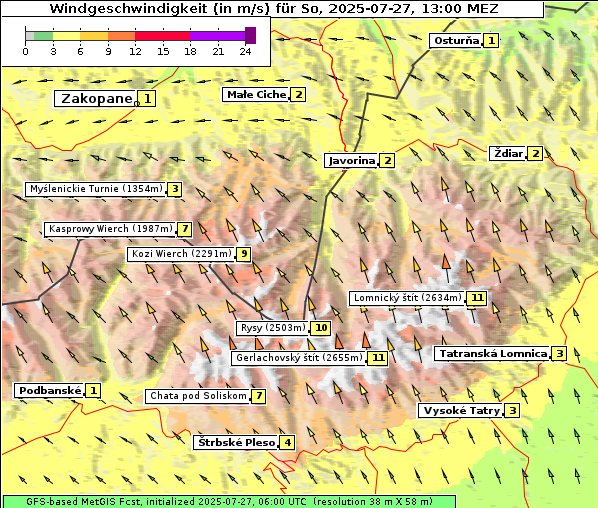Open the Javorina station label
Screen dimensions: 598x508
tap(352, 161)
